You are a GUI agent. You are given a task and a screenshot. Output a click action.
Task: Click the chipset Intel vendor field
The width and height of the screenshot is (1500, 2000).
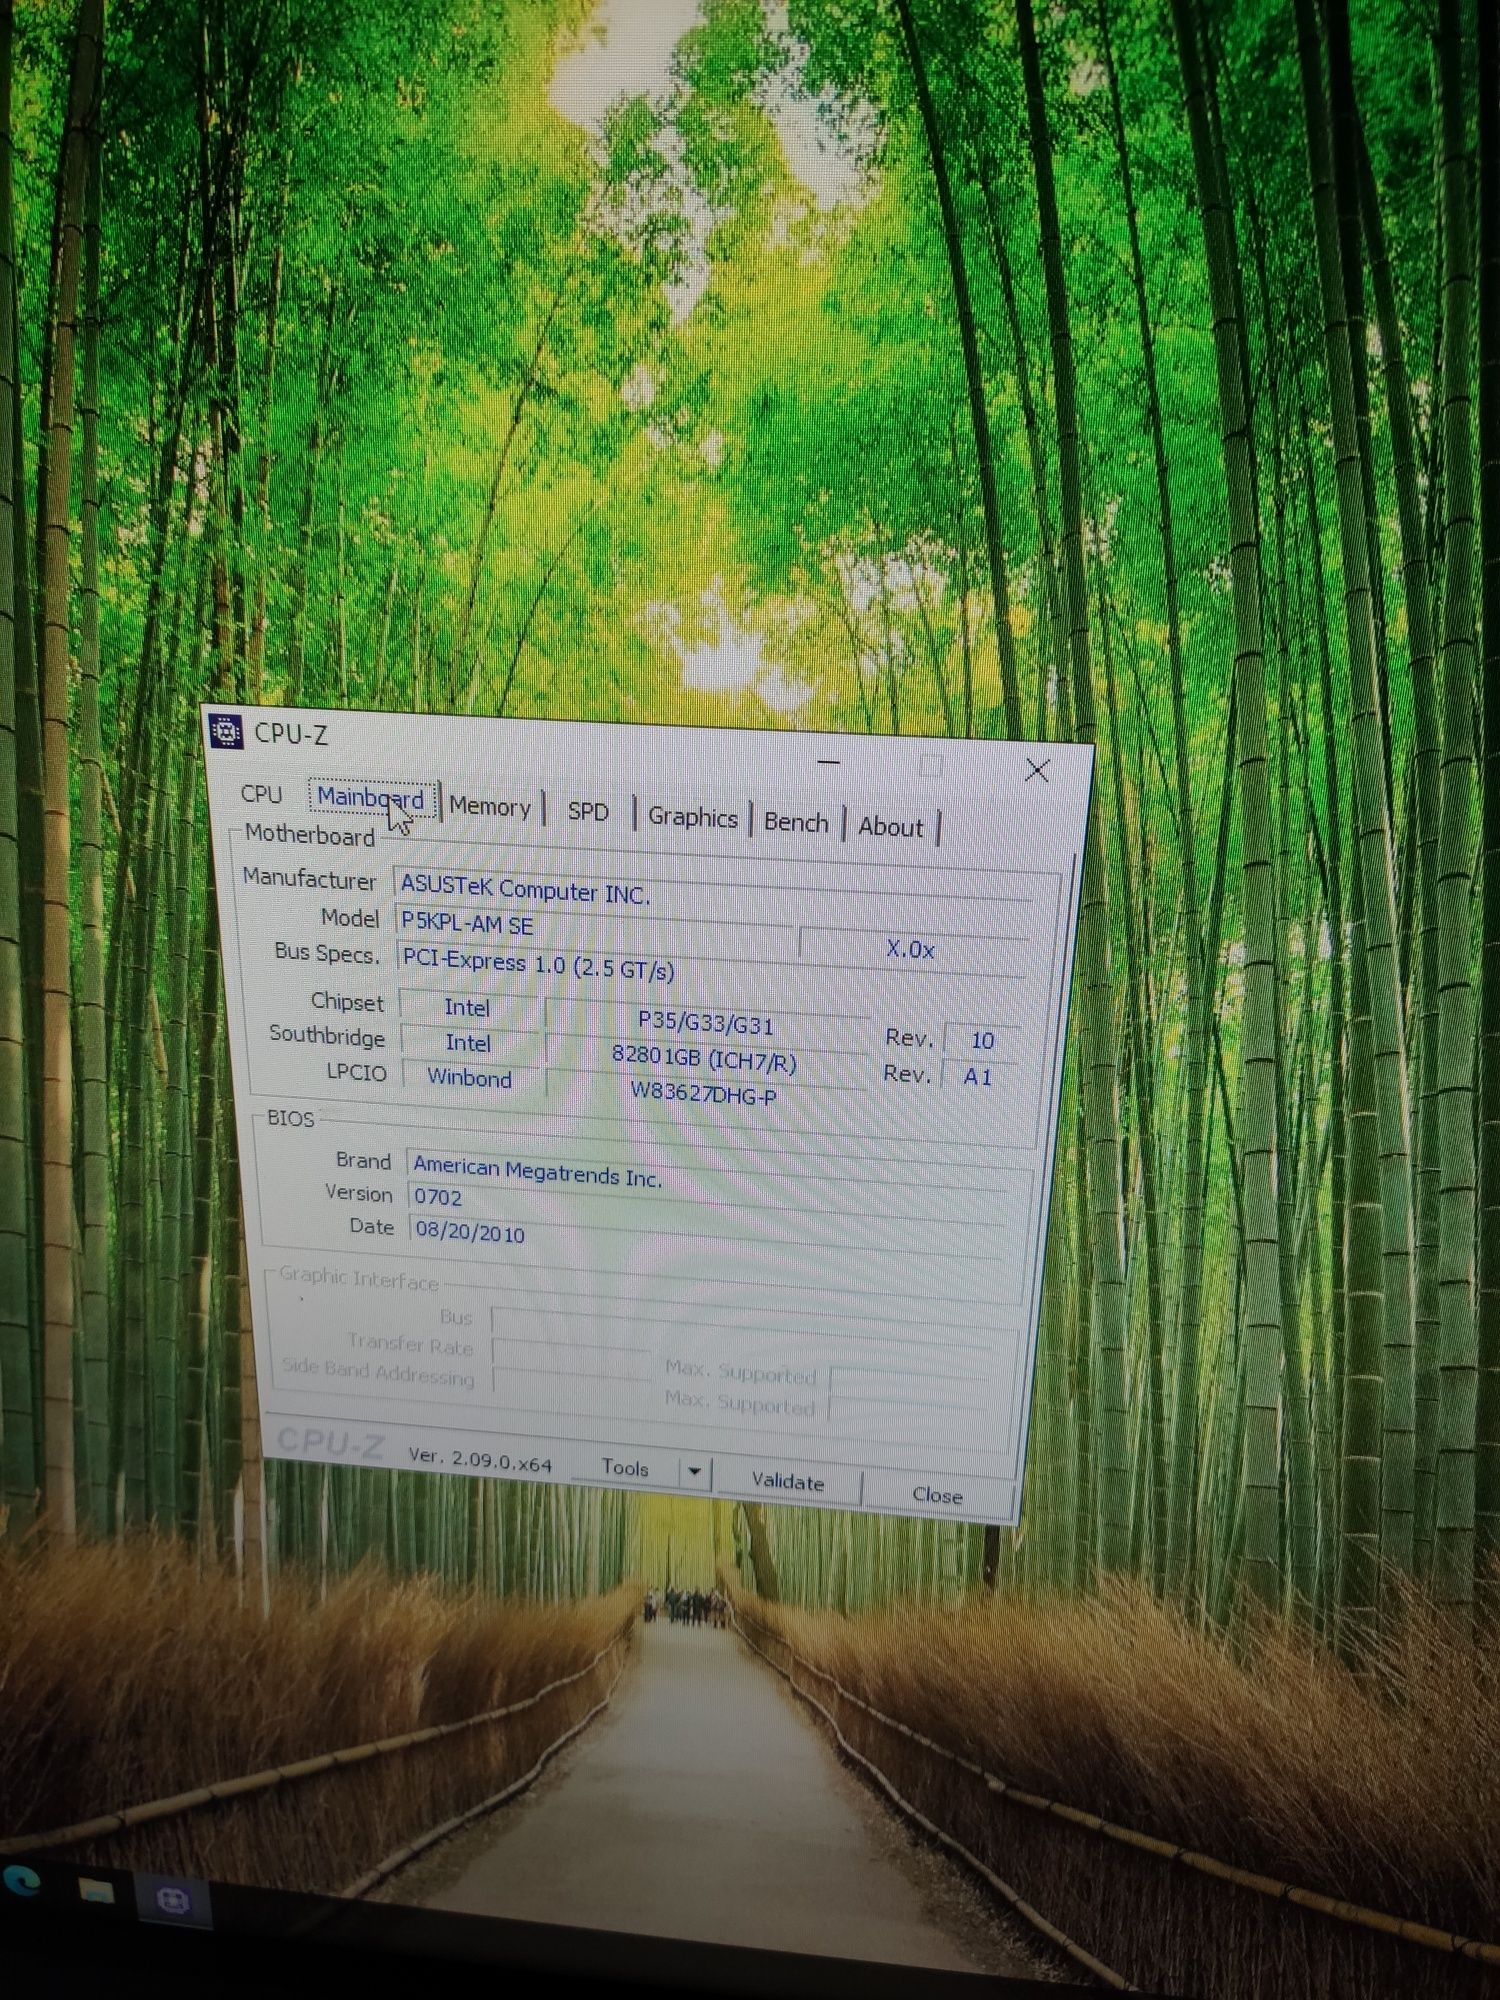coord(468,1007)
